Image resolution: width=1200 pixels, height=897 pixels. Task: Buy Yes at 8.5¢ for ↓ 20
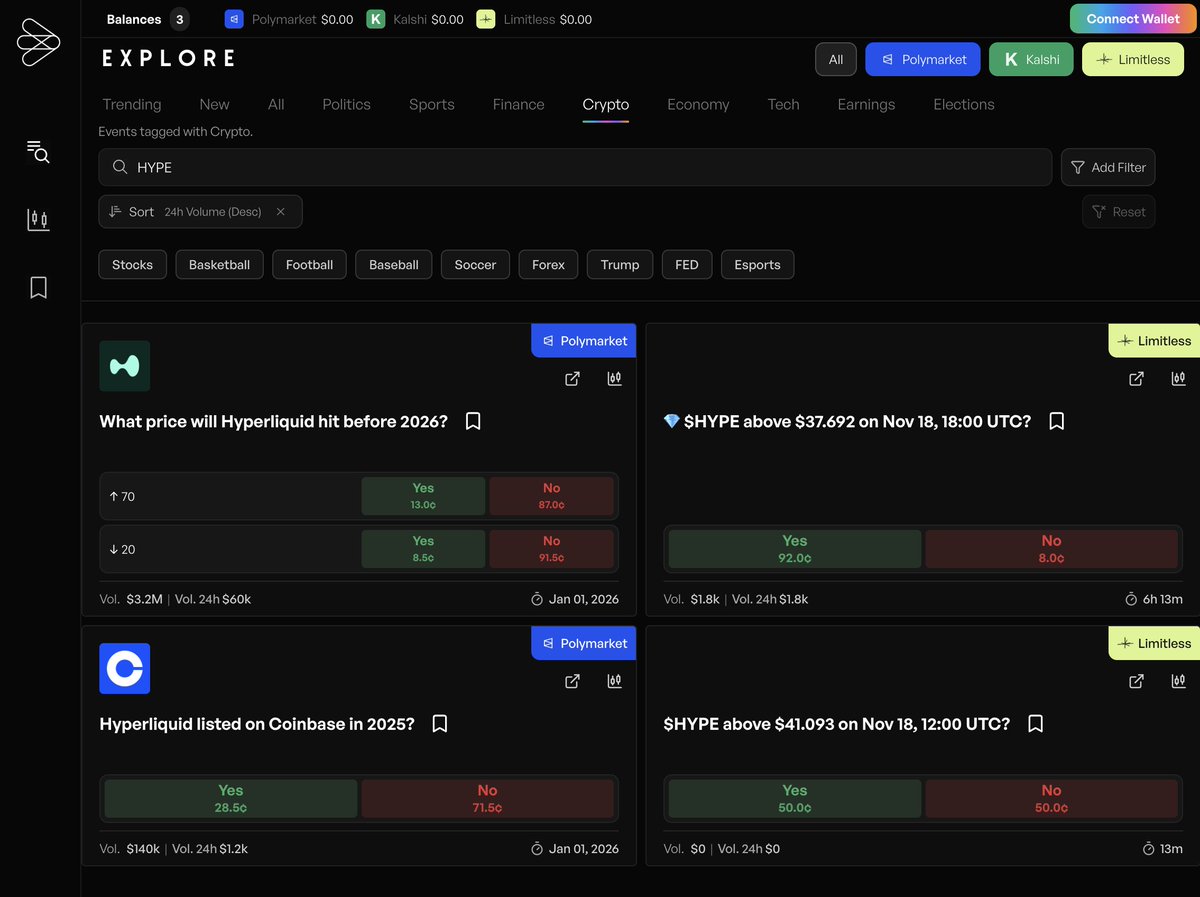tap(423, 549)
